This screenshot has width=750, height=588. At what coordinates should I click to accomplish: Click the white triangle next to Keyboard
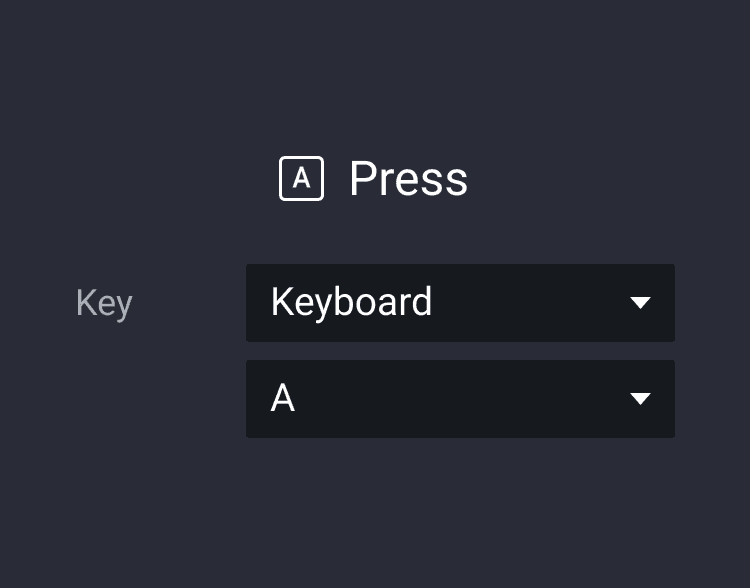coord(641,303)
